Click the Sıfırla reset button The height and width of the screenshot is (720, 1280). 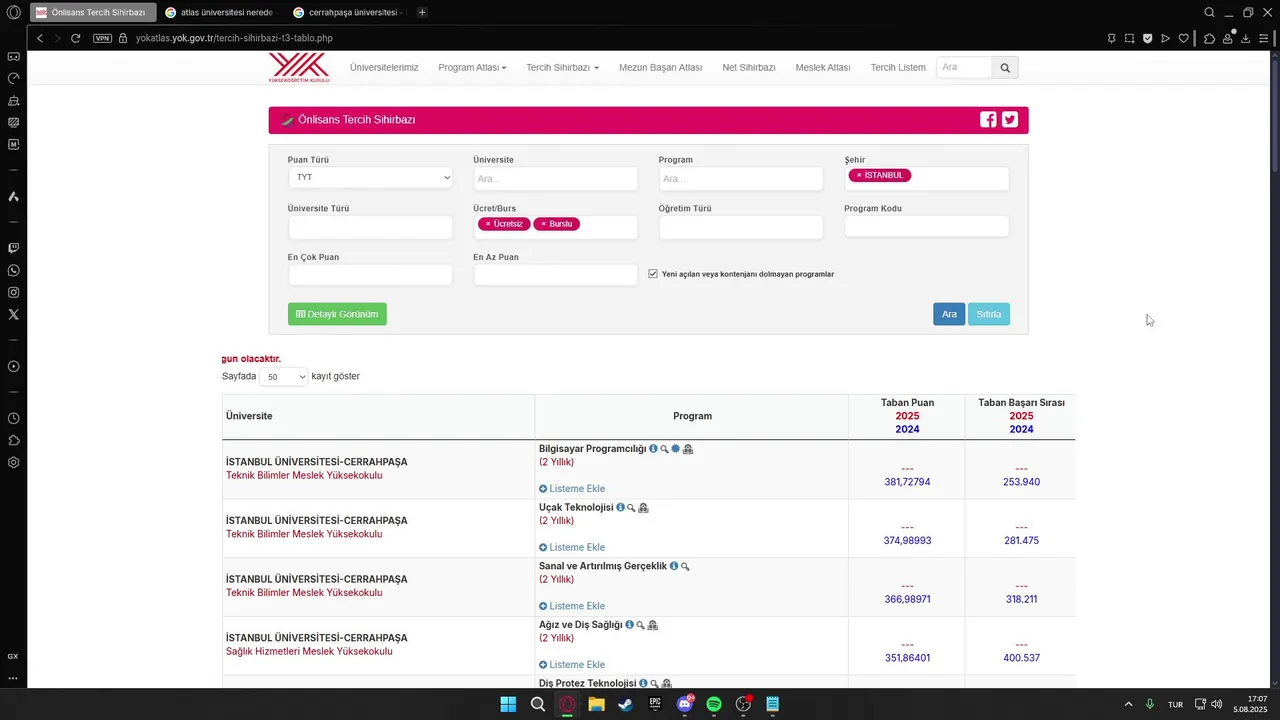pyautogui.click(x=989, y=314)
